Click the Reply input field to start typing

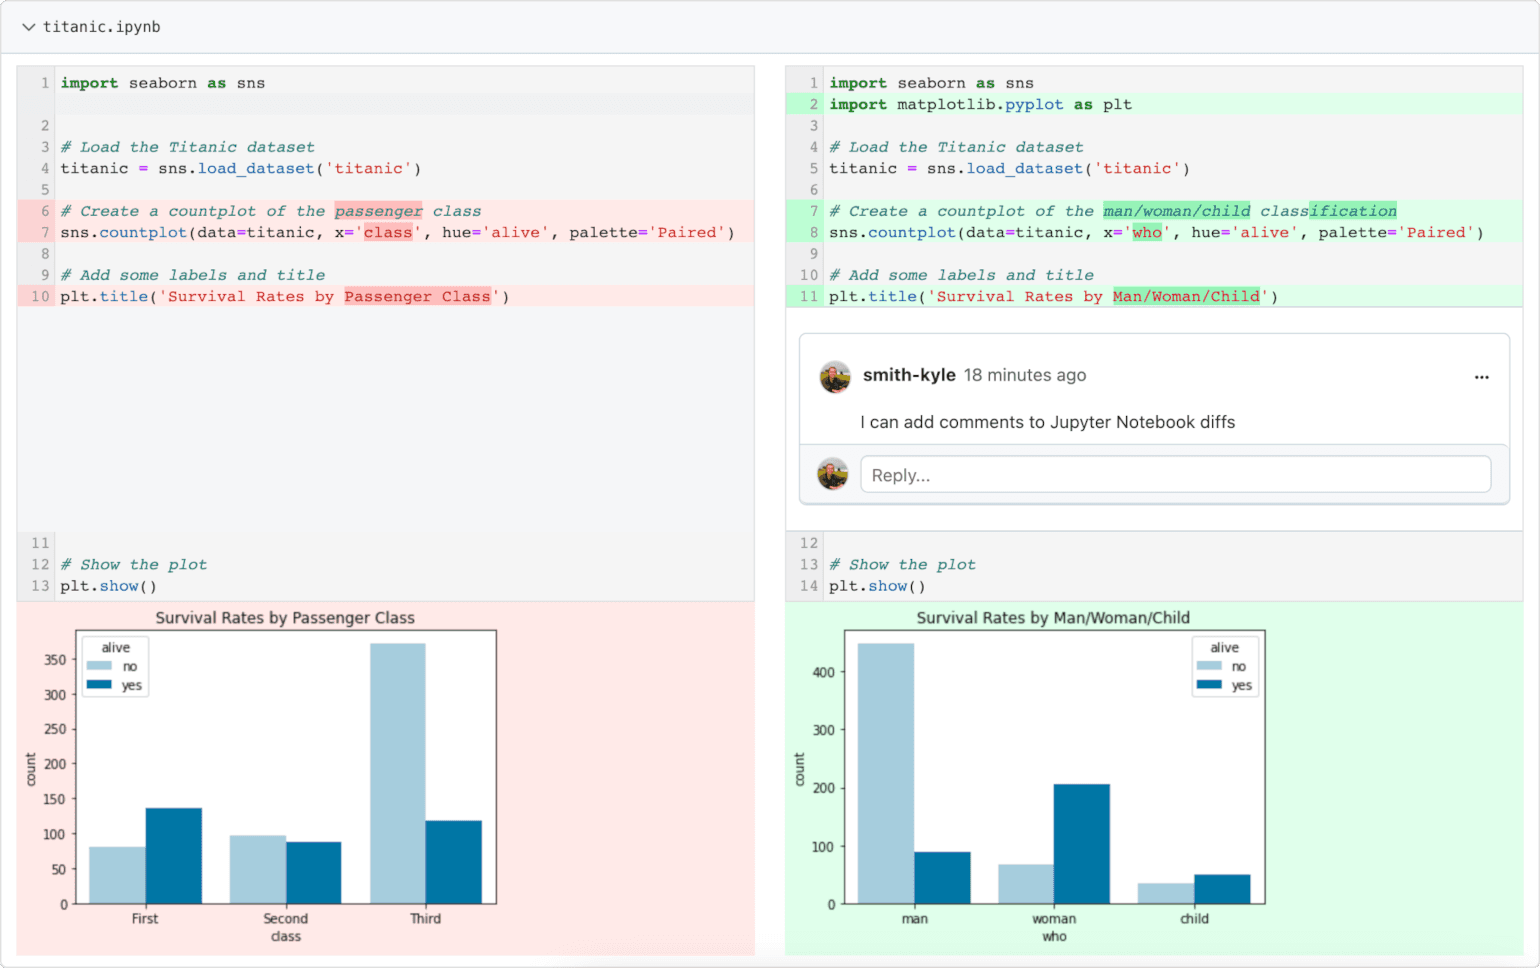click(1170, 474)
